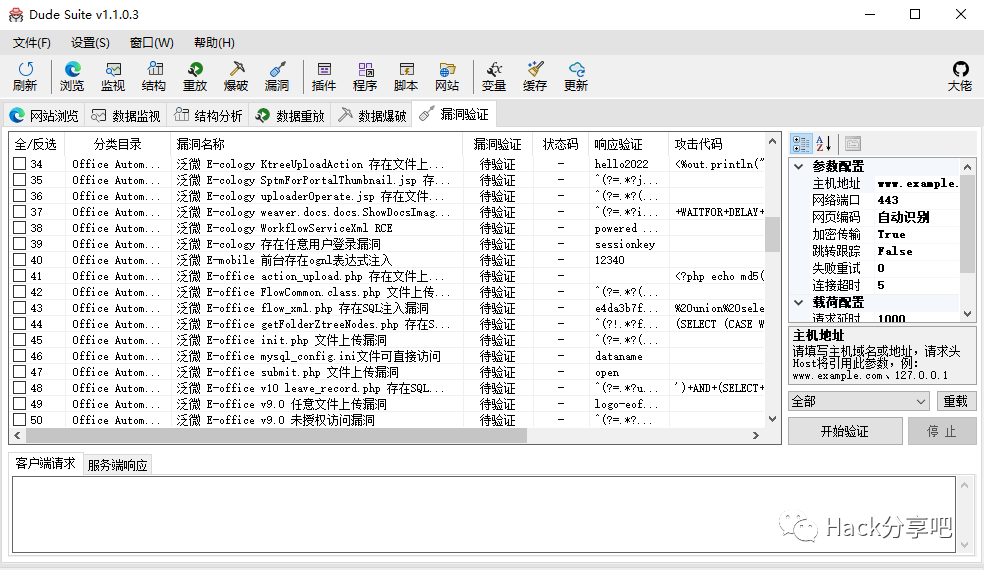Switch to the 网站浏览 tab
The width and height of the screenshot is (984, 570).
click(44, 116)
